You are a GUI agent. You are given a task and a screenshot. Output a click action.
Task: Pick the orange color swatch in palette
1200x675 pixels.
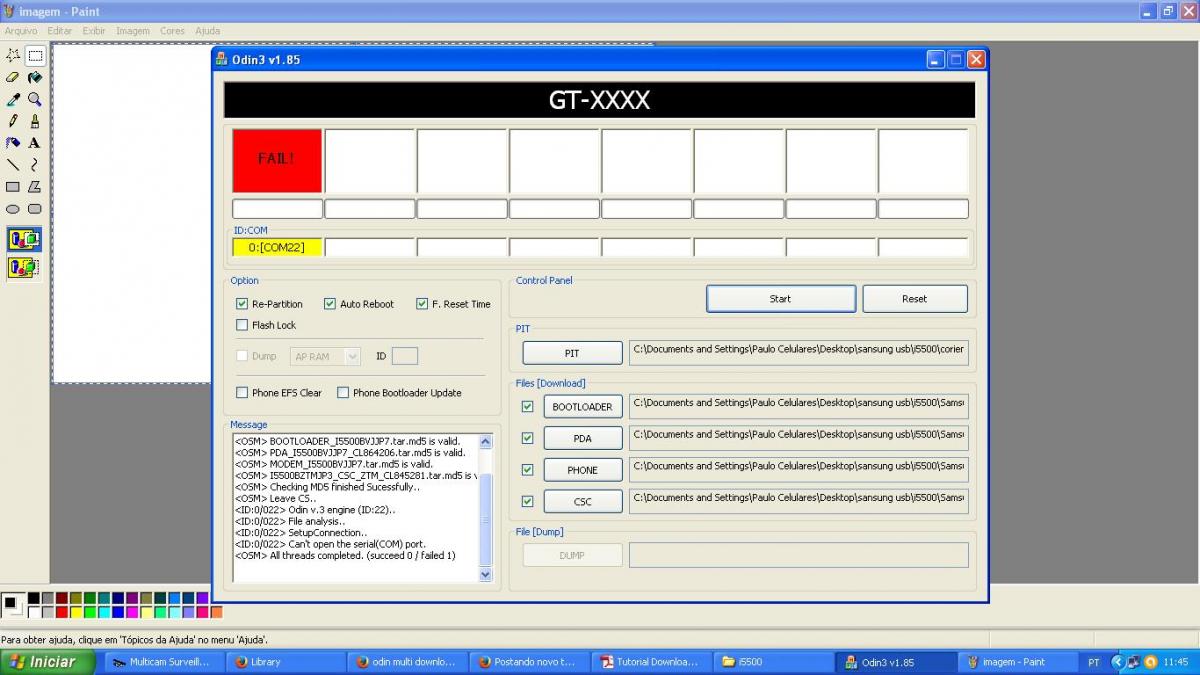216,612
